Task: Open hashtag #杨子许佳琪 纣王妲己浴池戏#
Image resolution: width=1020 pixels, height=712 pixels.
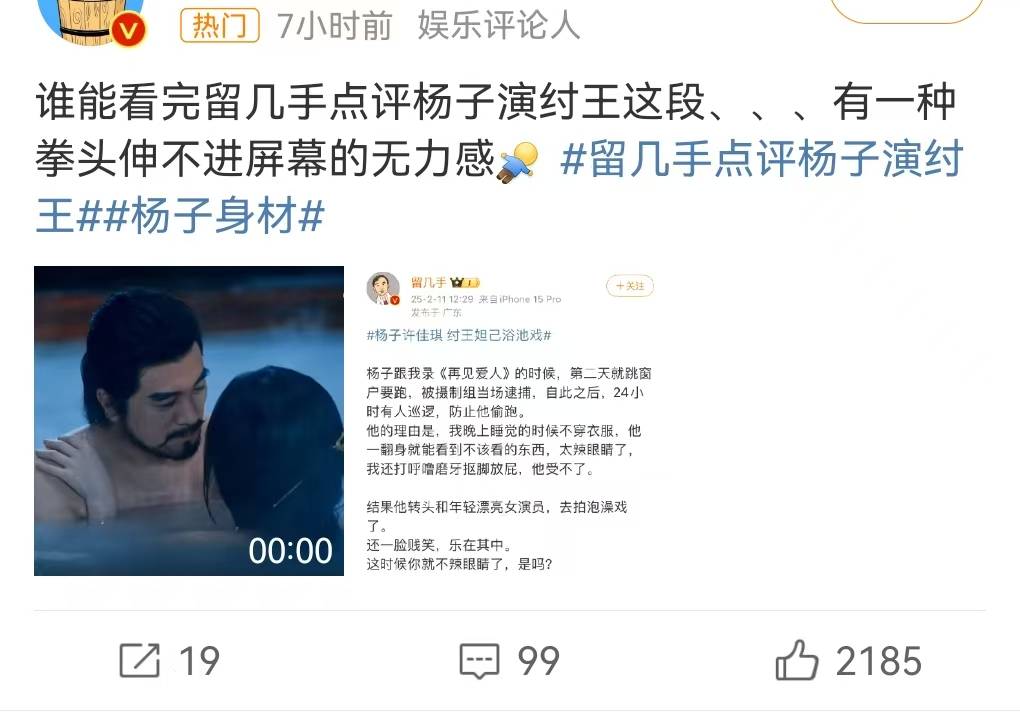Action: (x=459, y=336)
